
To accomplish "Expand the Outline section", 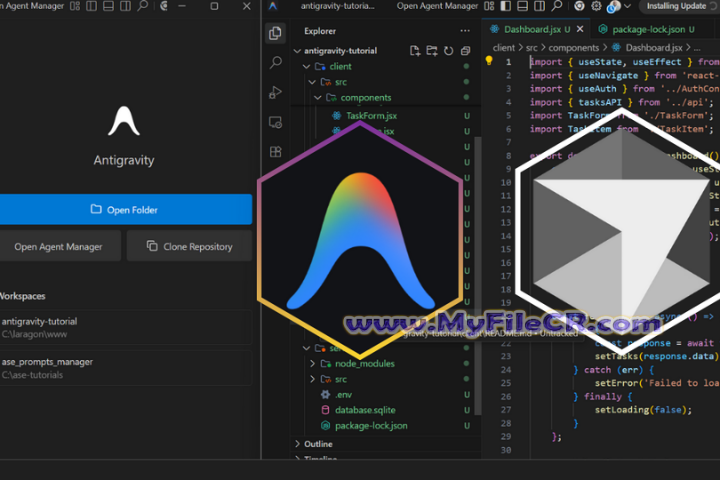I will (x=297, y=444).
